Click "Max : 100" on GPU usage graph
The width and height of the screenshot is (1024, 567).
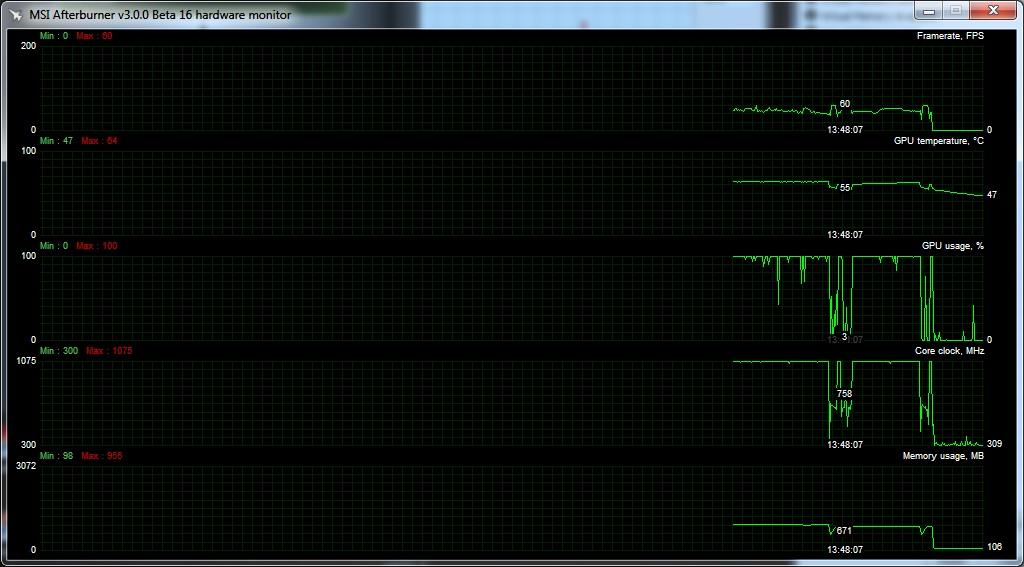[97, 246]
